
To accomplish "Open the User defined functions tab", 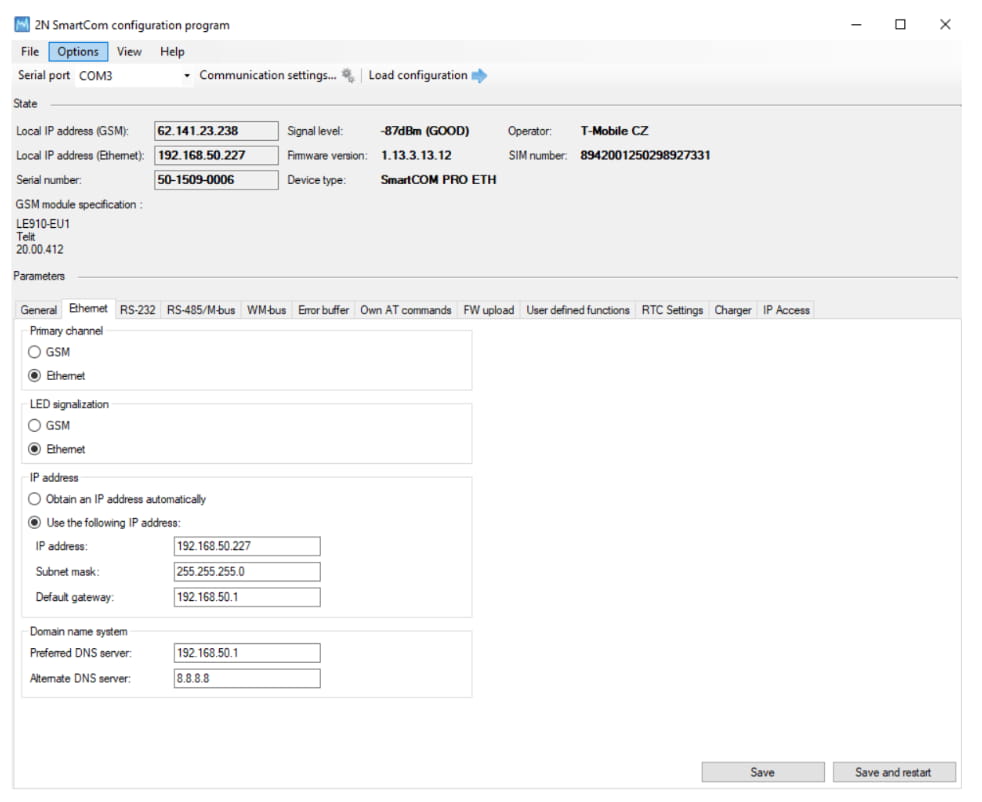I will (578, 310).
